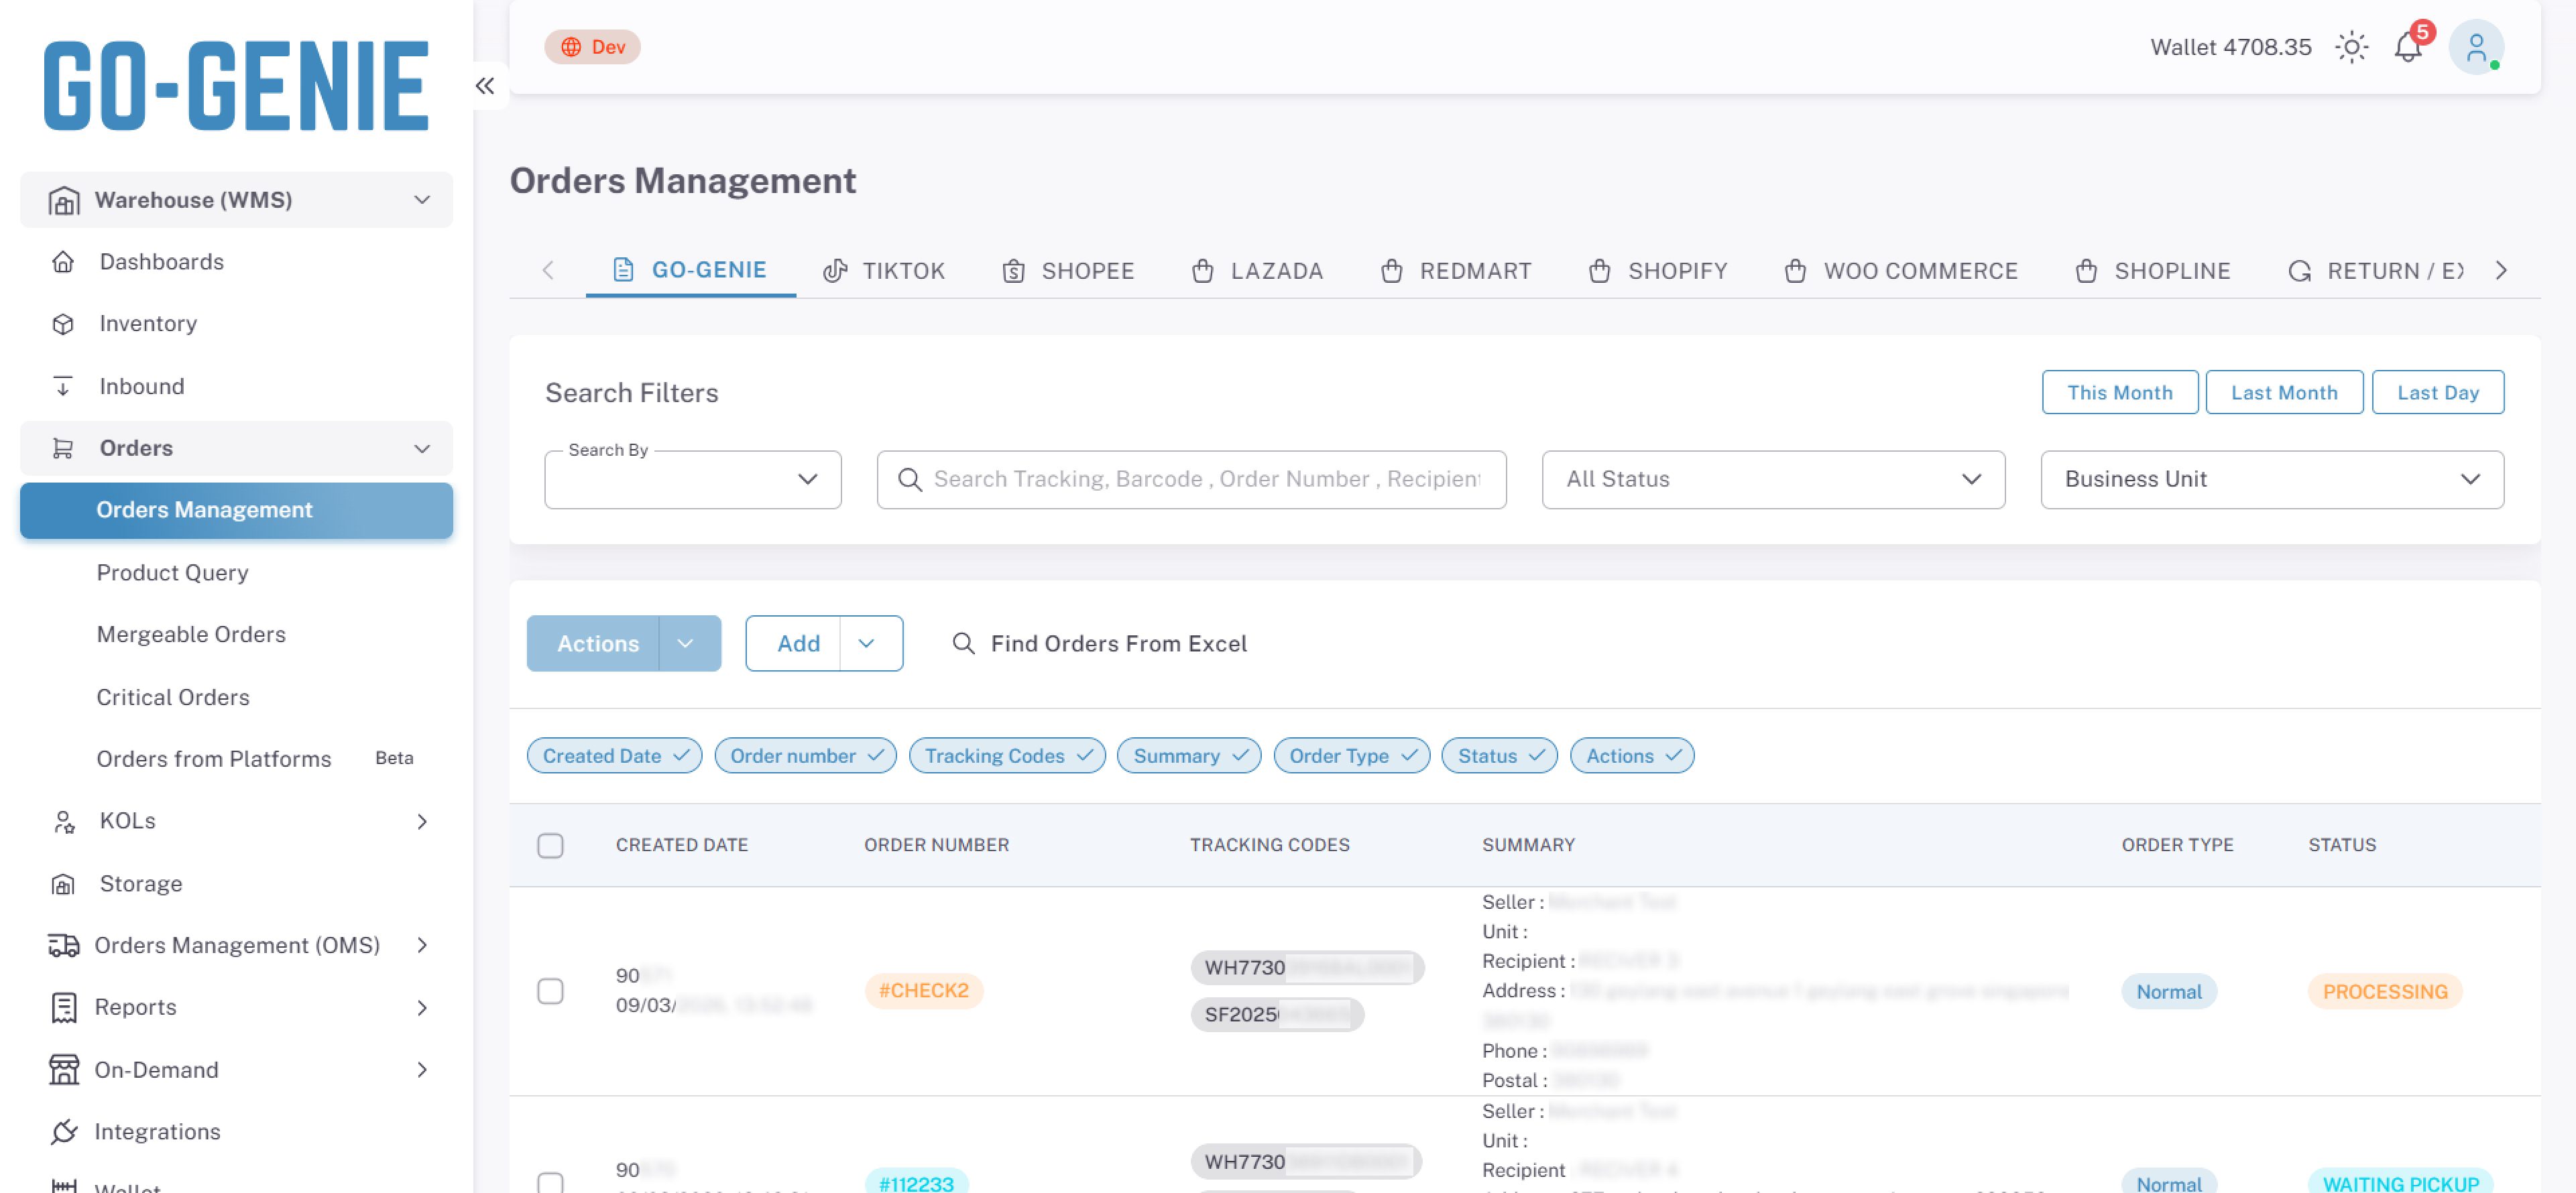Click the Dev environment badge
The width and height of the screenshot is (2576, 1193).
coord(592,47)
